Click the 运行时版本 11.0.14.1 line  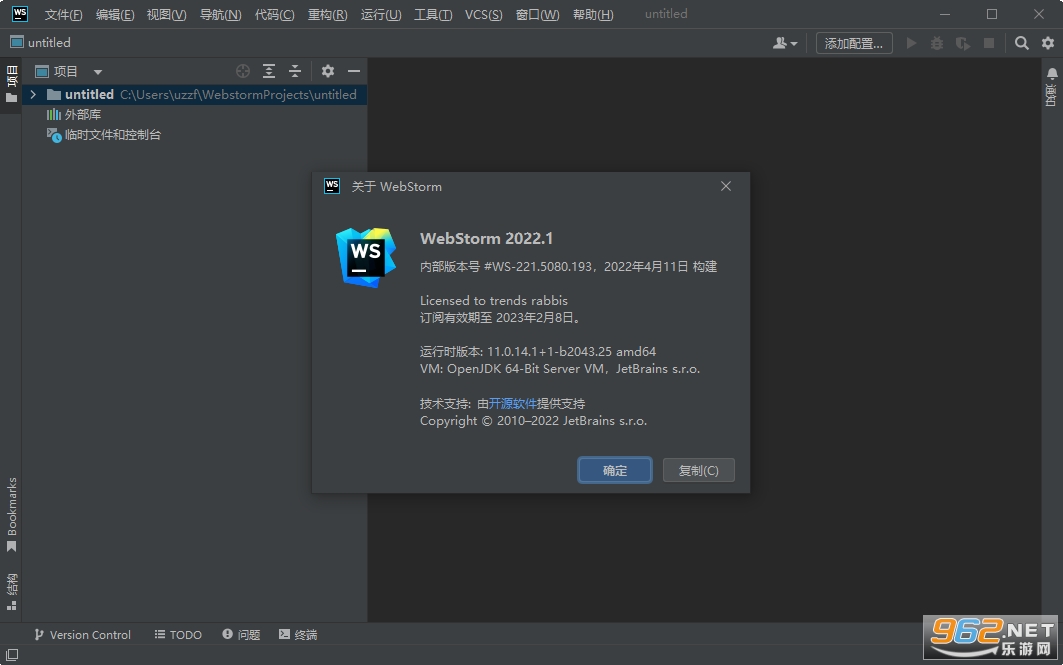538,351
